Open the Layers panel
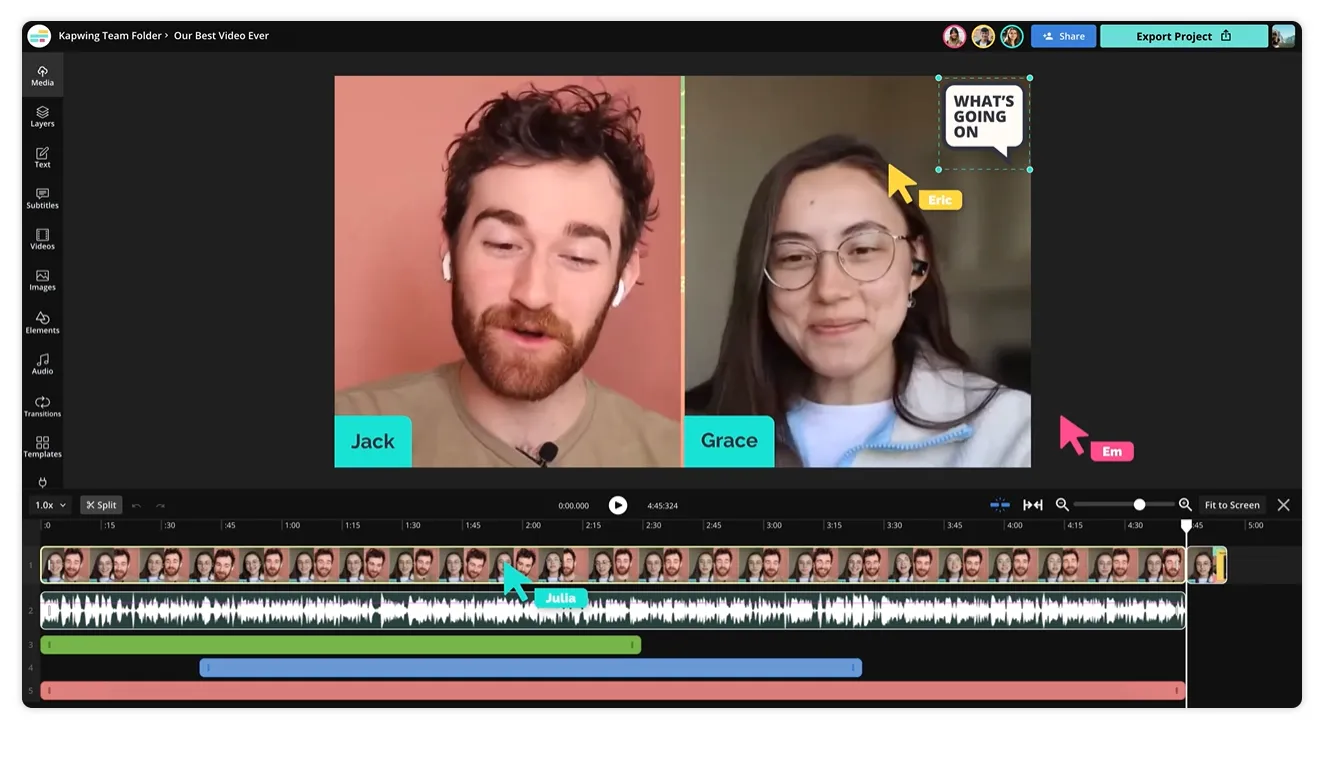Image resolution: width=1326 pixels, height=761 pixels. point(42,116)
